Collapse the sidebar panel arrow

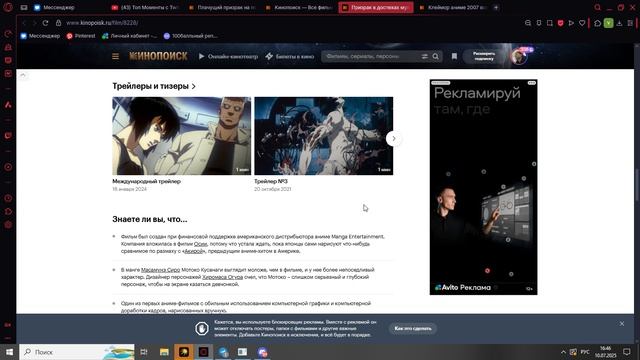[23, 75]
